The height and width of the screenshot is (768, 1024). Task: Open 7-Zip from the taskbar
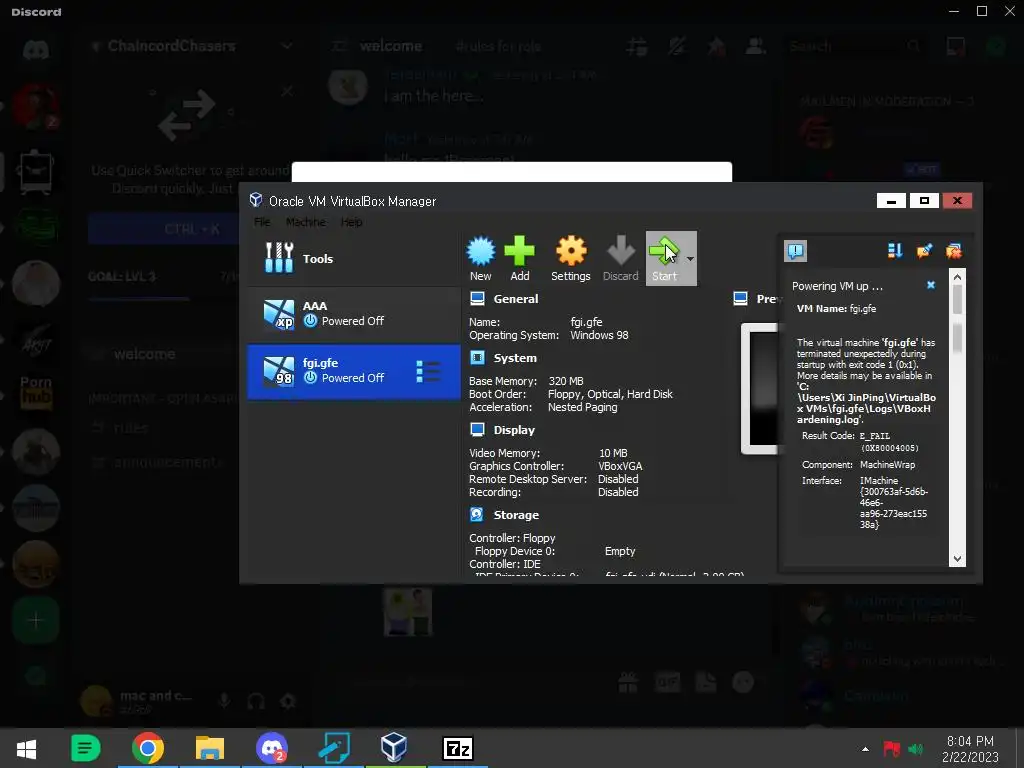[x=457, y=748]
